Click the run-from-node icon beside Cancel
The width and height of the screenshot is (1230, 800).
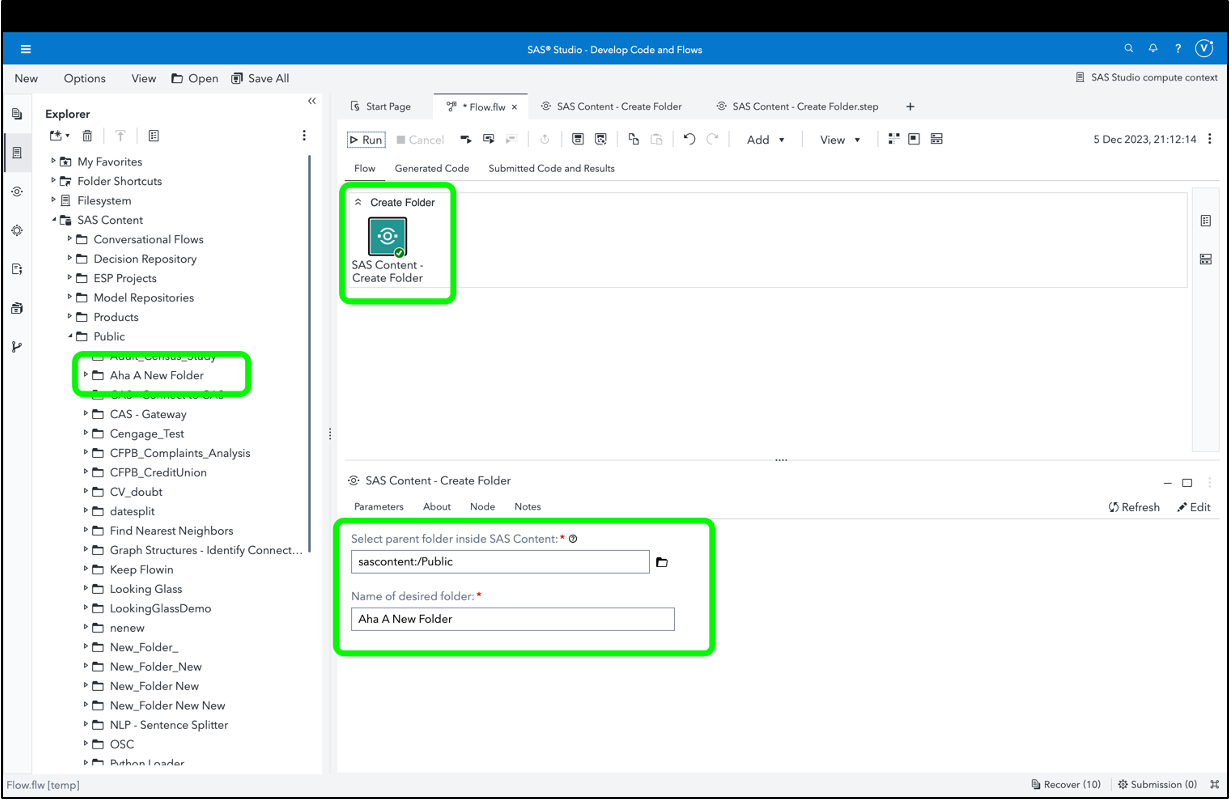(466, 140)
